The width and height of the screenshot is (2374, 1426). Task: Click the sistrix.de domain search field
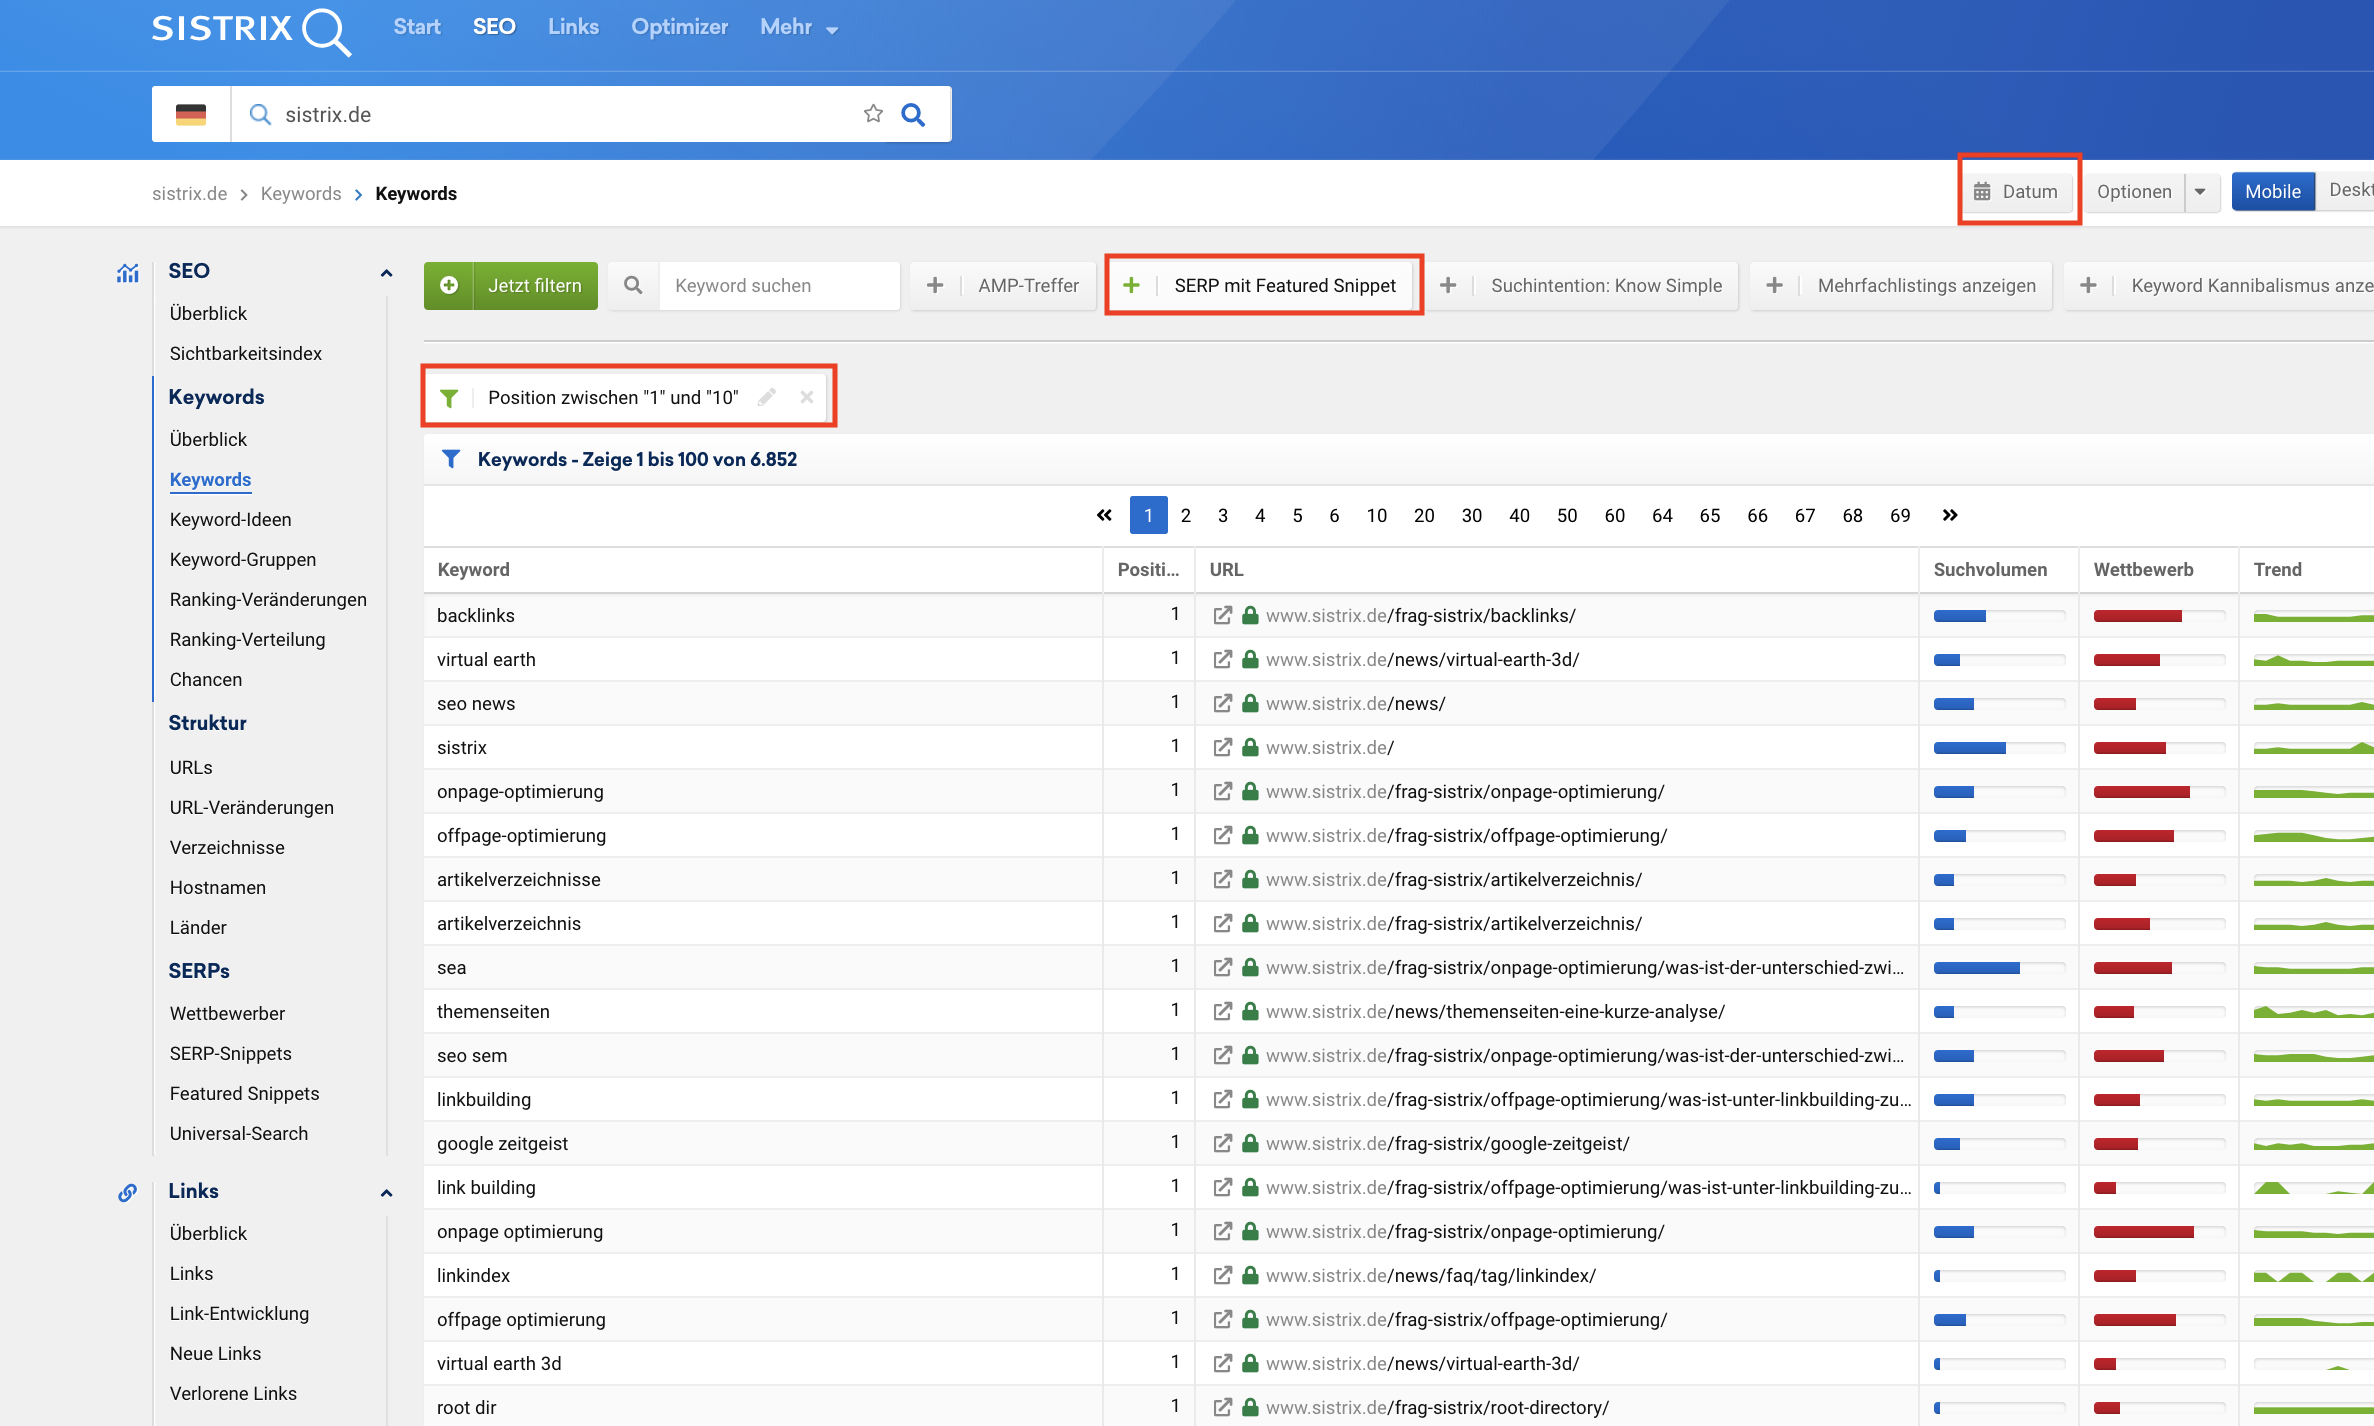[560, 114]
